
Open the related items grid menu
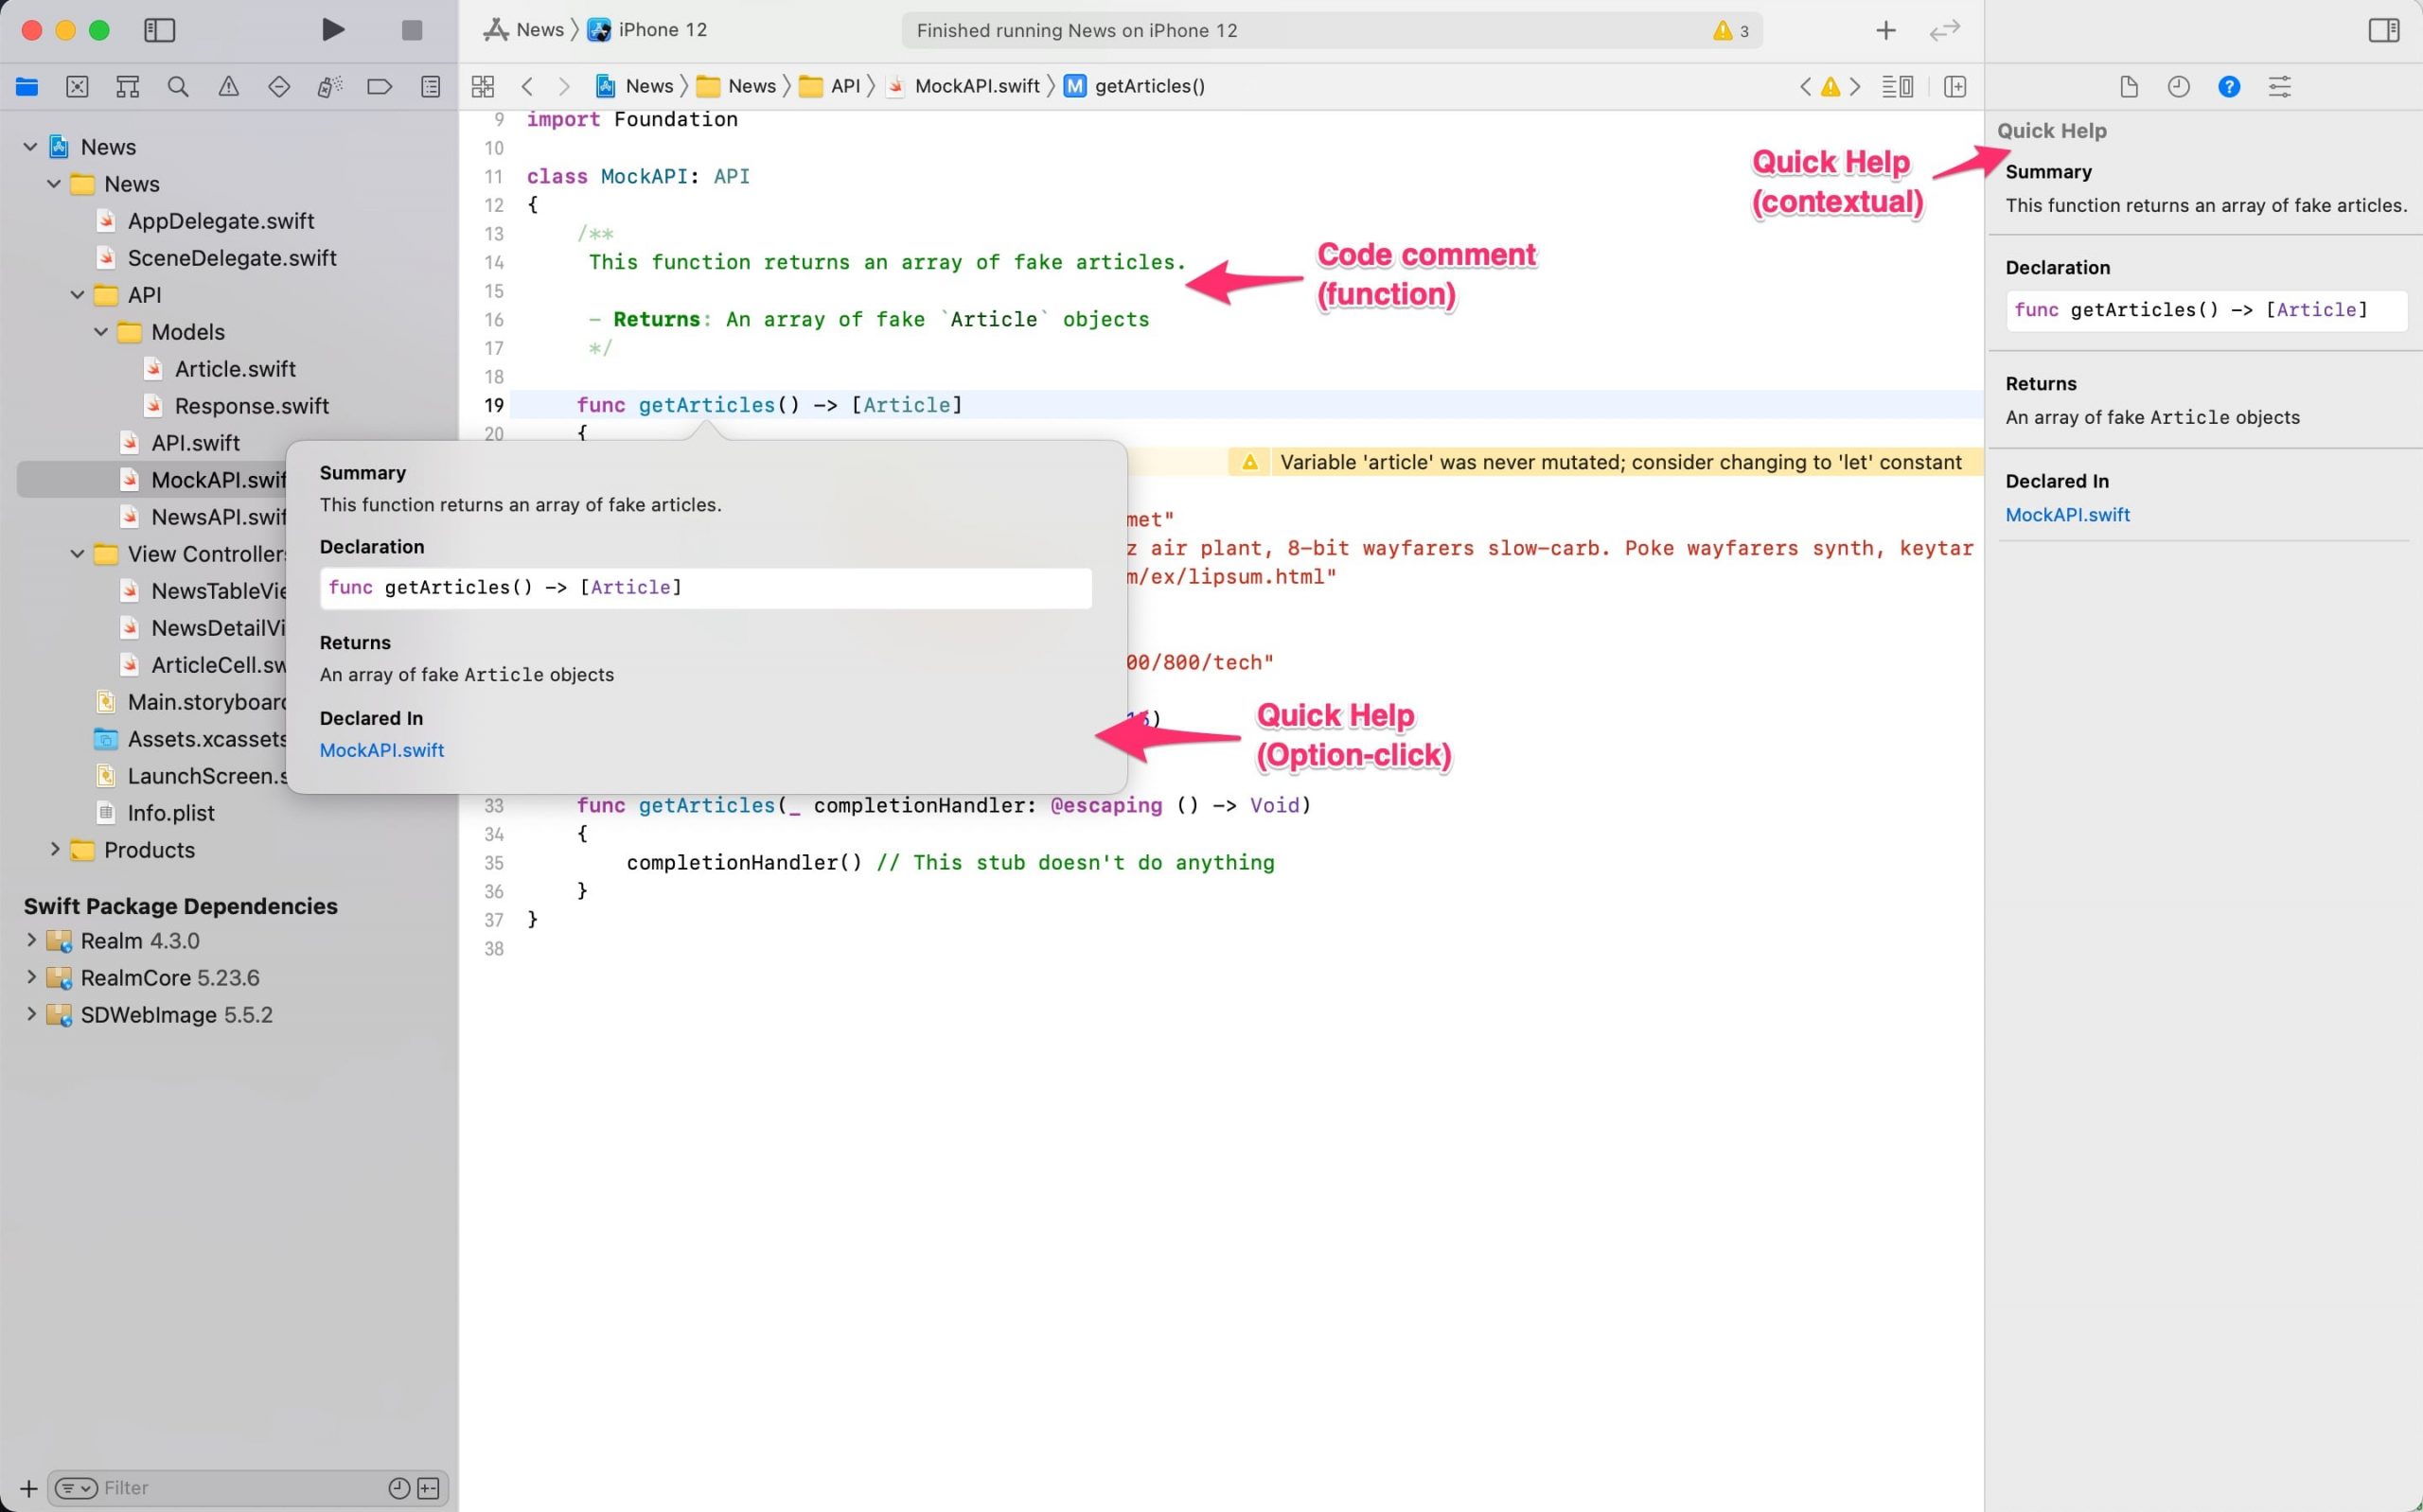[x=483, y=87]
